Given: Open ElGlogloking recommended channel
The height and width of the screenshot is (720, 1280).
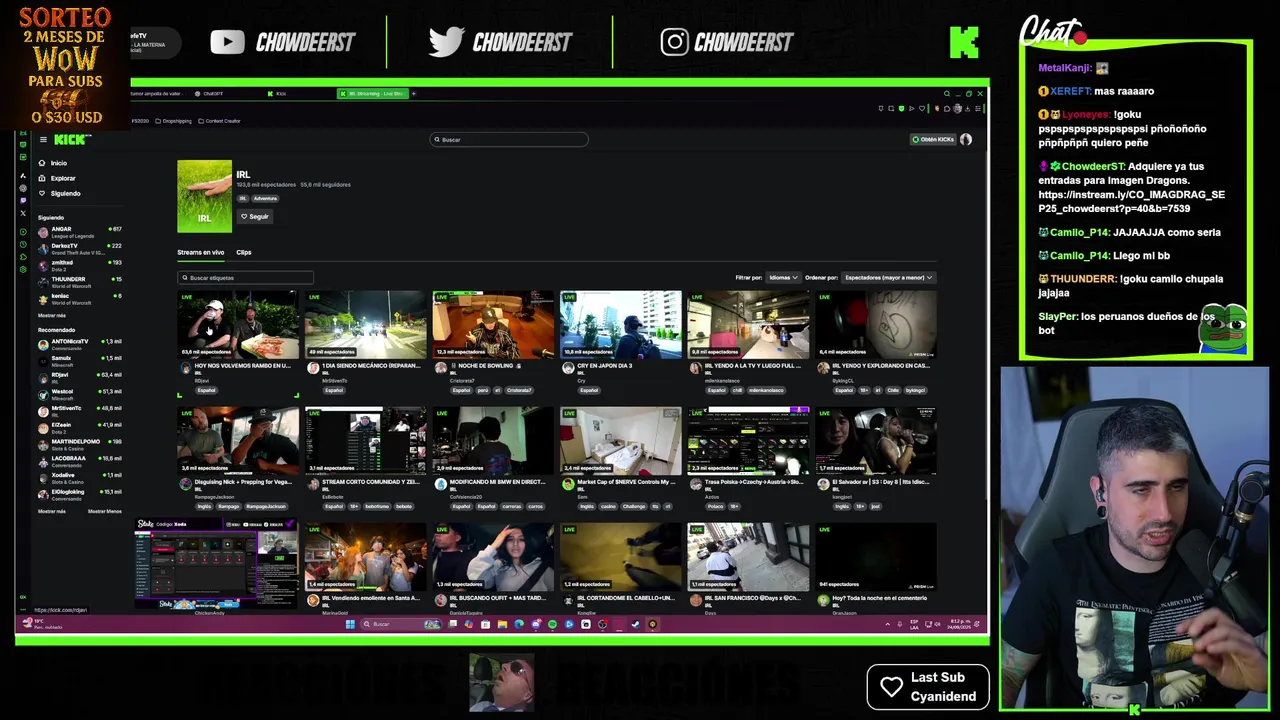Looking at the screenshot, I should point(79,494).
